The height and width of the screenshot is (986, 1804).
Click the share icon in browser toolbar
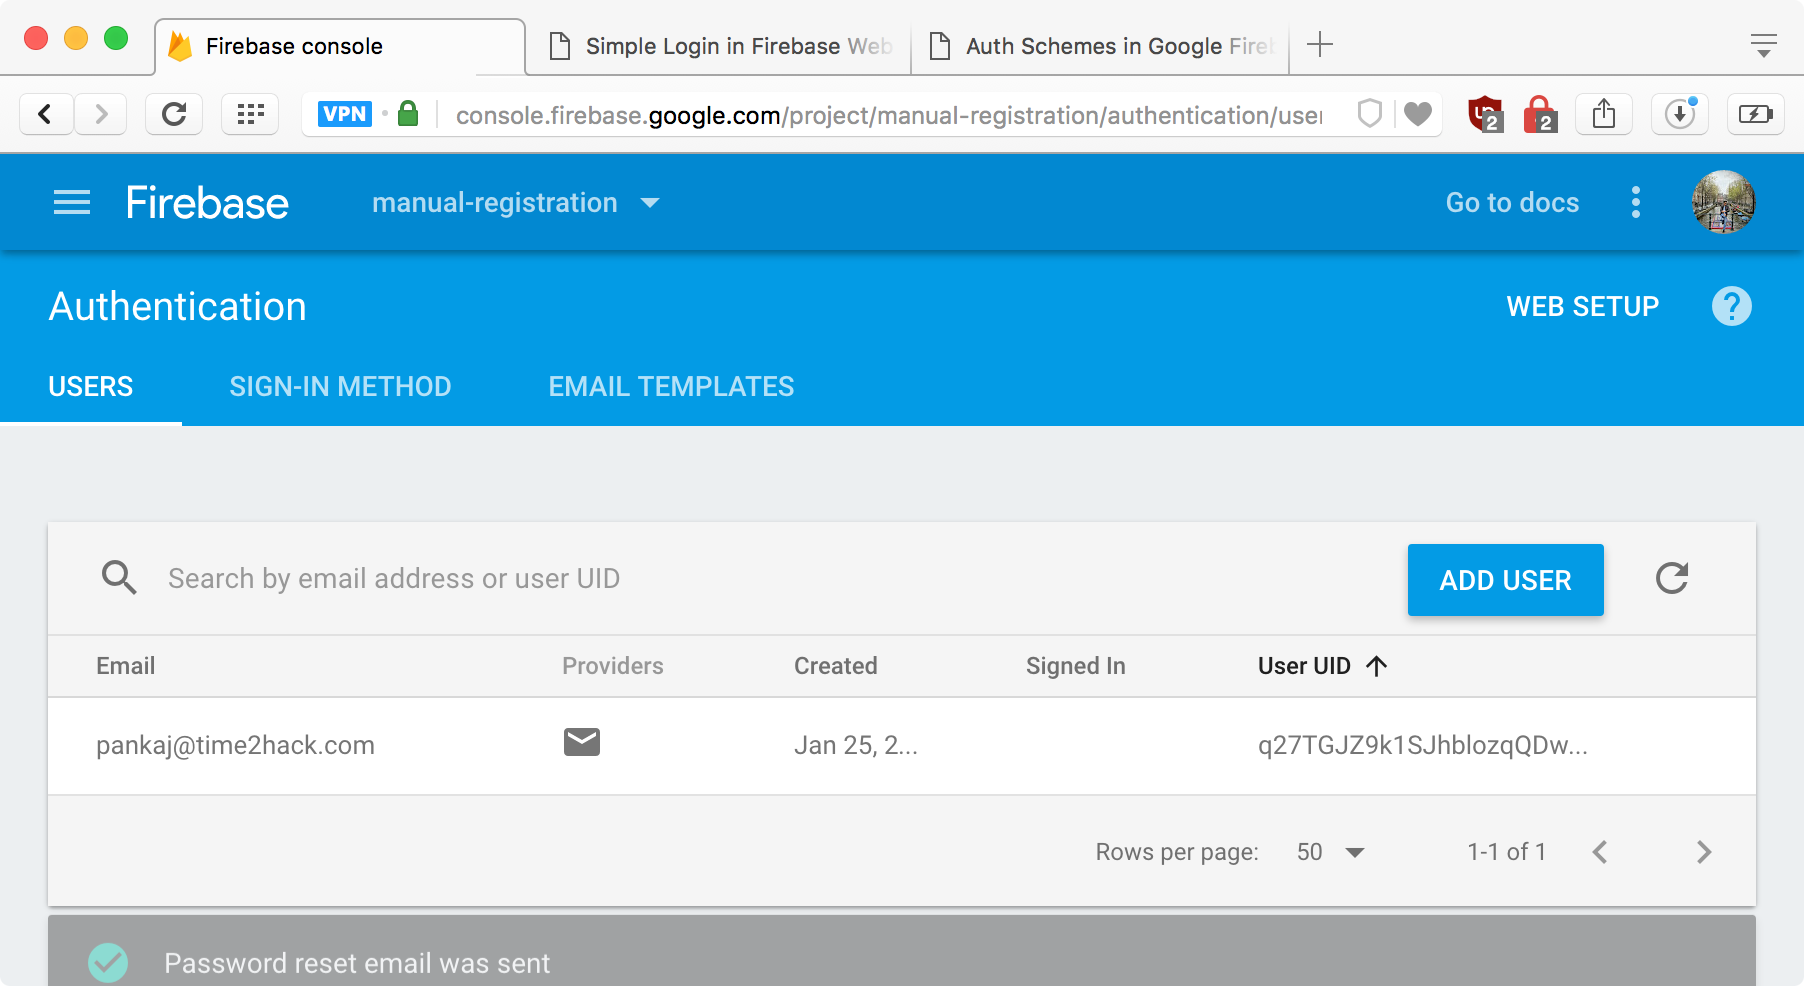(x=1604, y=114)
